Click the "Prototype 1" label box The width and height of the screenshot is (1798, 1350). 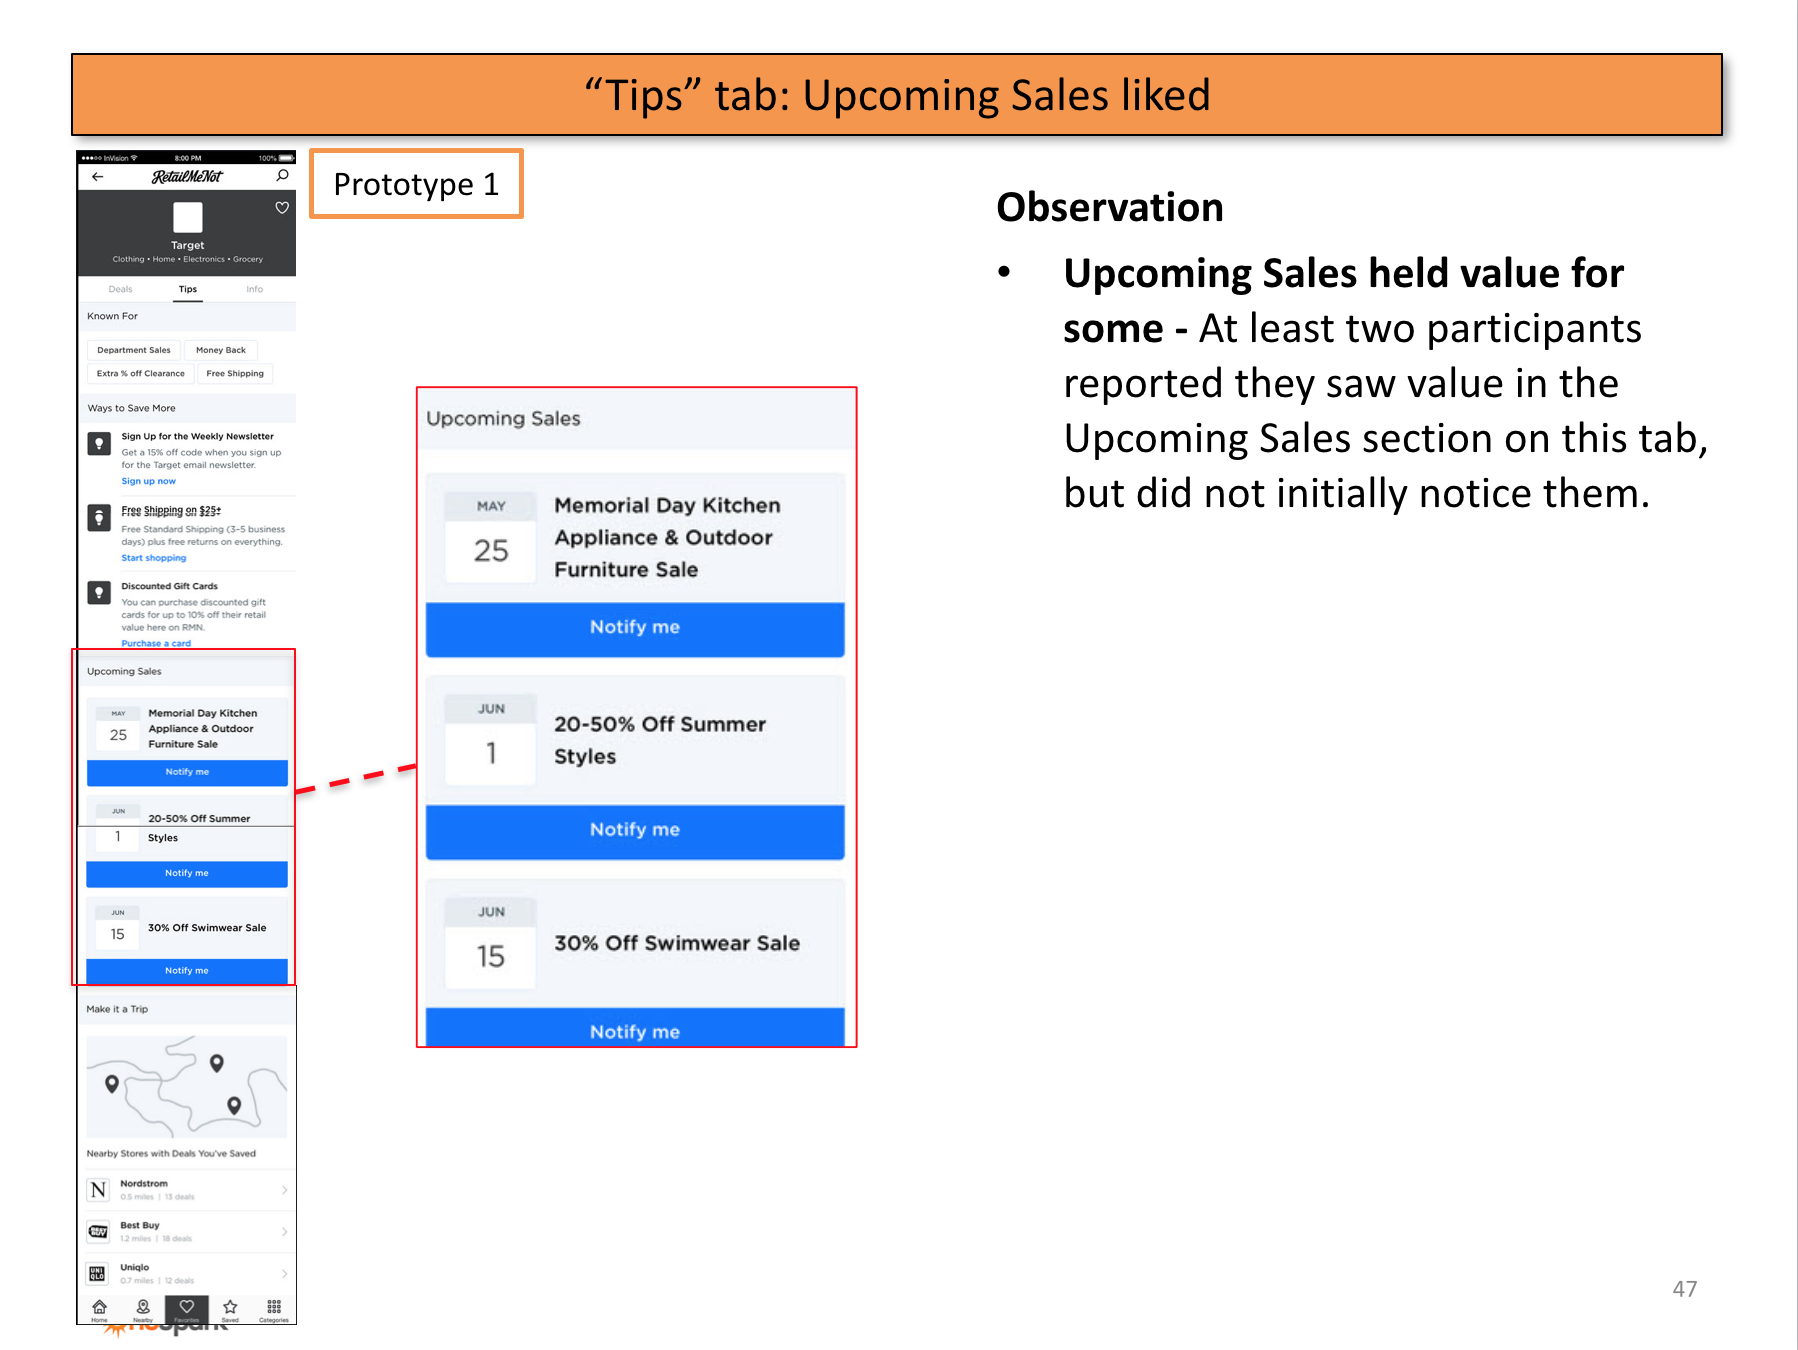pos(416,184)
